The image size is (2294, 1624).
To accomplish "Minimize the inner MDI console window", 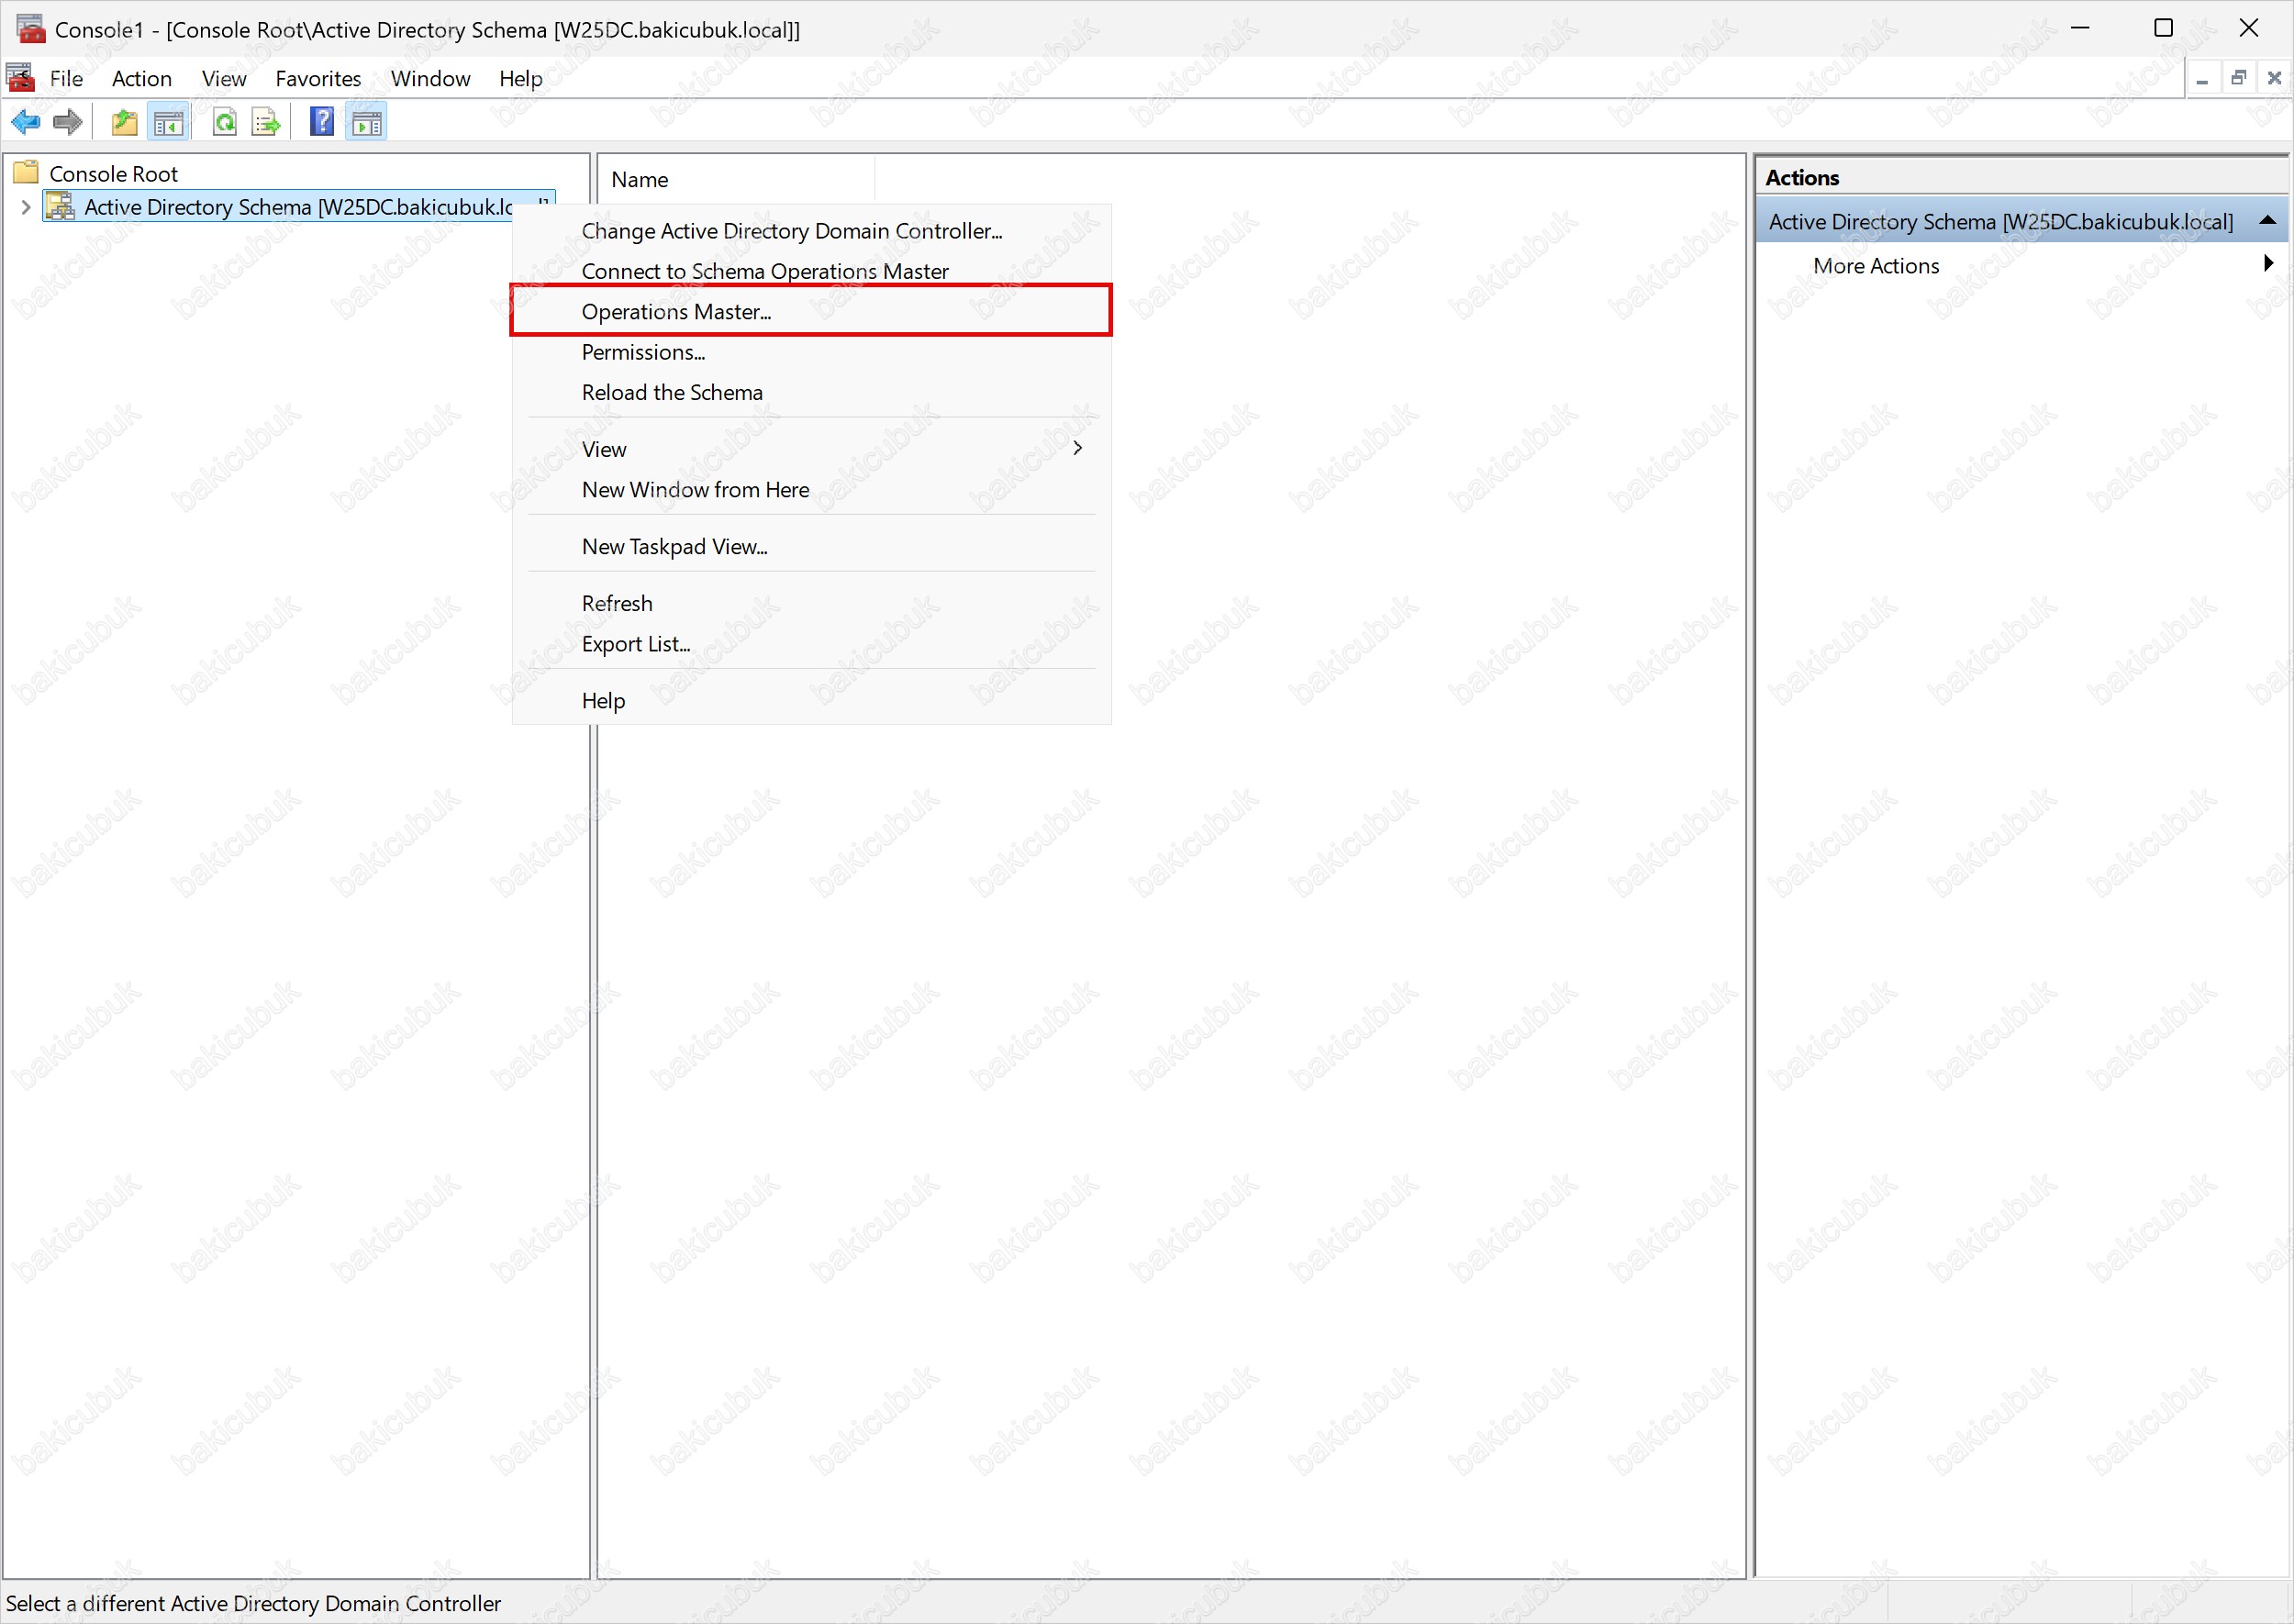I will point(2202,78).
